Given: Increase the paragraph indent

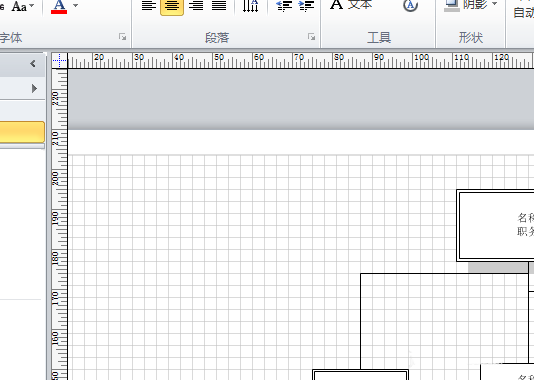Looking at the screenshot, I should (x=306, y=6).
